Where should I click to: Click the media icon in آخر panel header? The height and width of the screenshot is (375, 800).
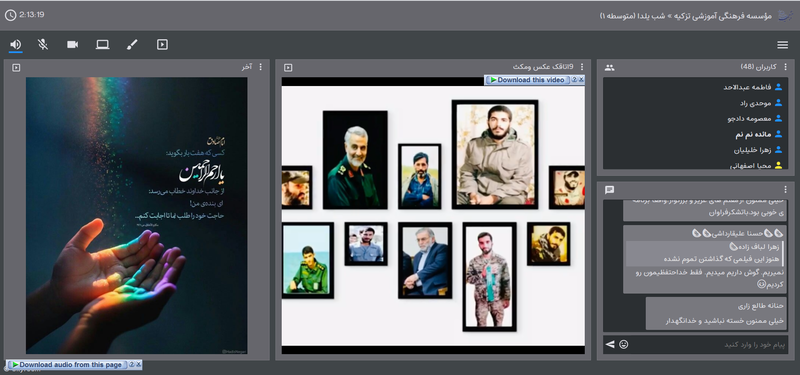tap(16, 67)
